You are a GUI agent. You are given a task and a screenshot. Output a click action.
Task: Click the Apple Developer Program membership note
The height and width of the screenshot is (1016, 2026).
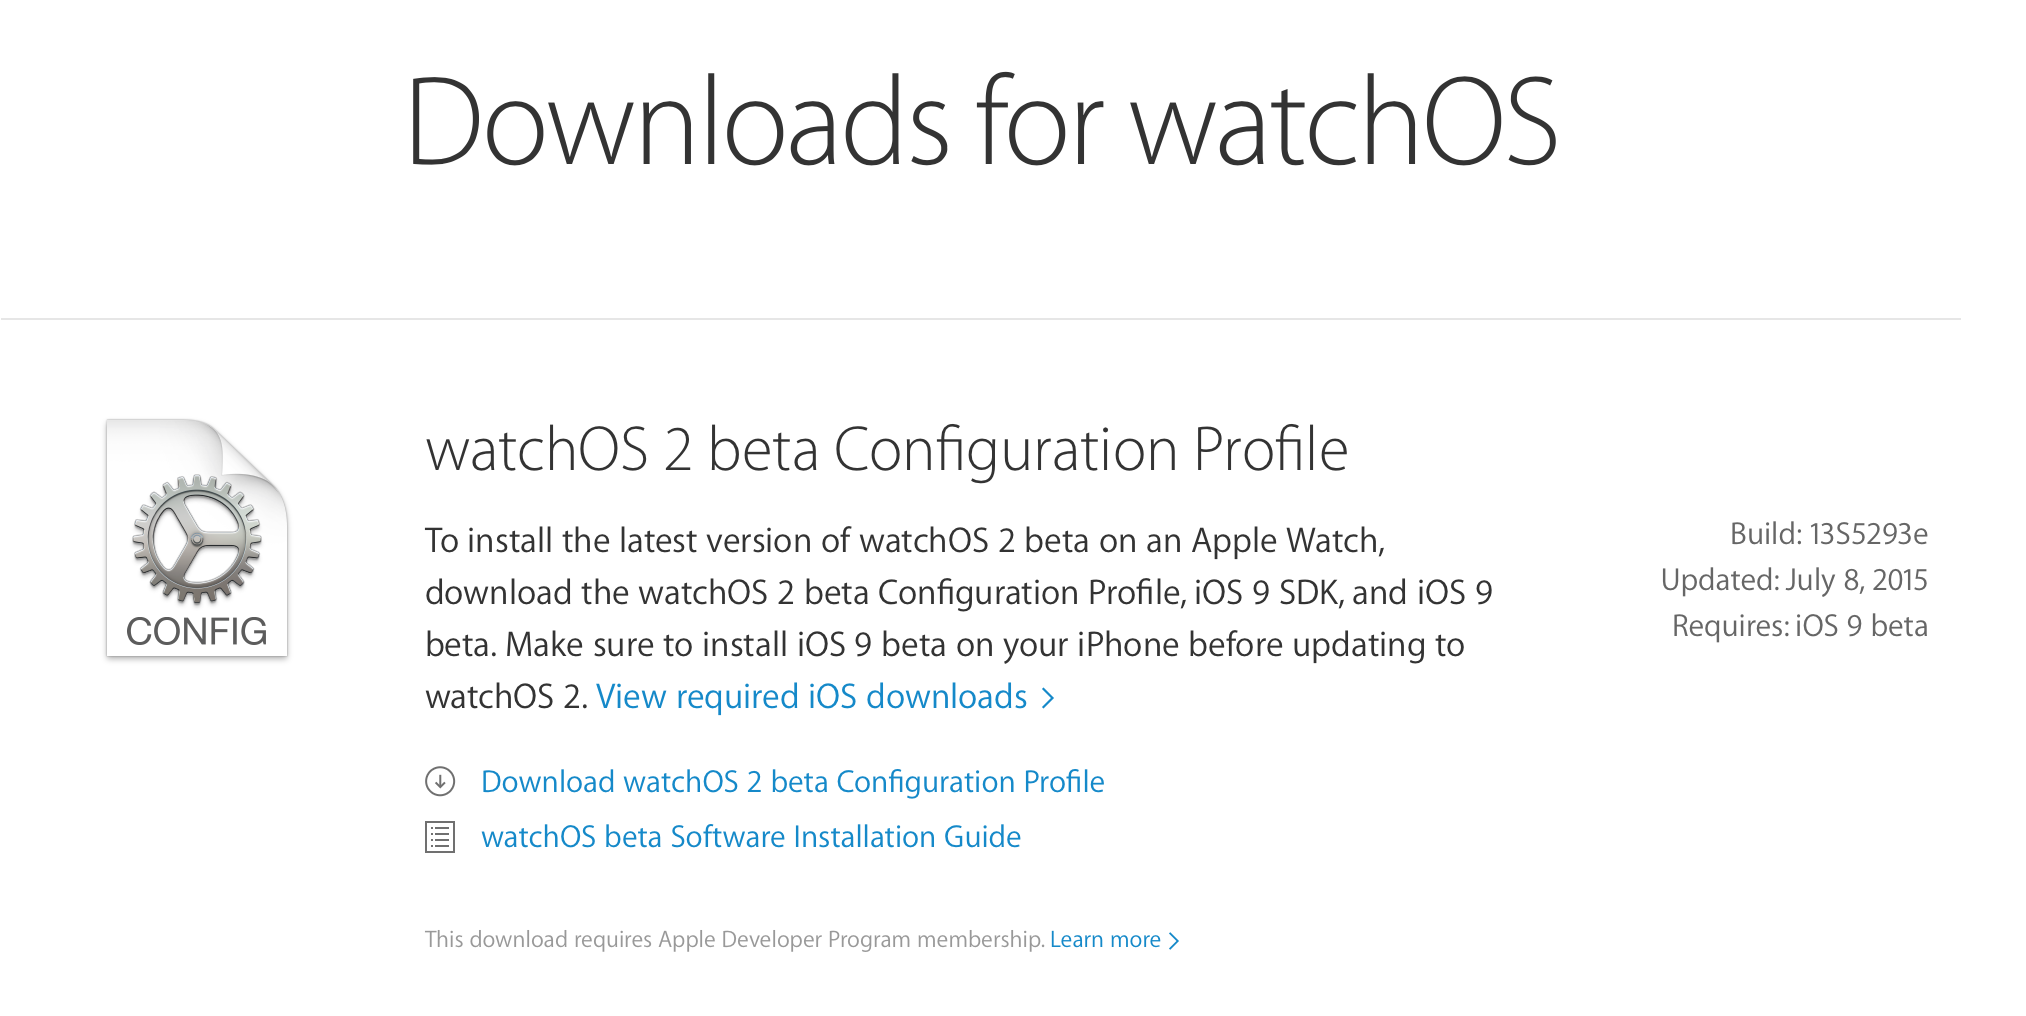click(735, 940)
